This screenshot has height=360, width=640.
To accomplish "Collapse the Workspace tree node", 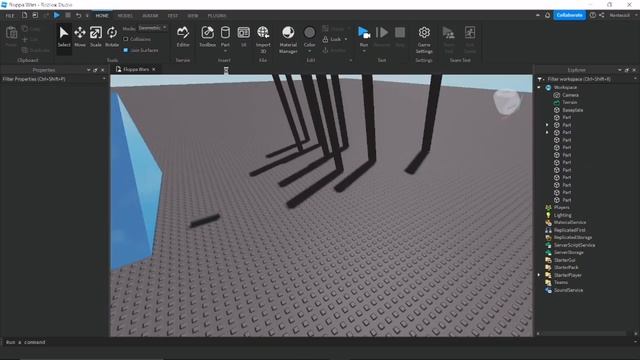I will (x=539, y=87).
